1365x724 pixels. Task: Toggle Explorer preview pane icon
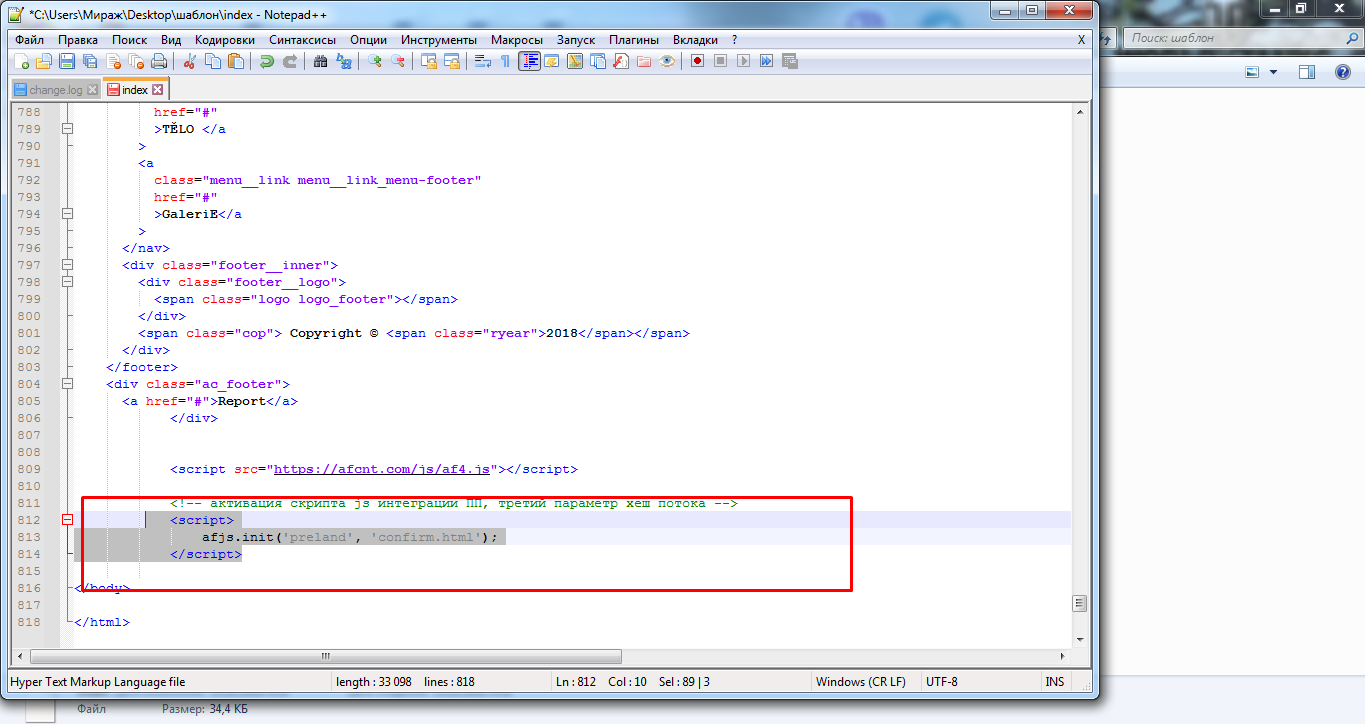[x=1307, y=72]
